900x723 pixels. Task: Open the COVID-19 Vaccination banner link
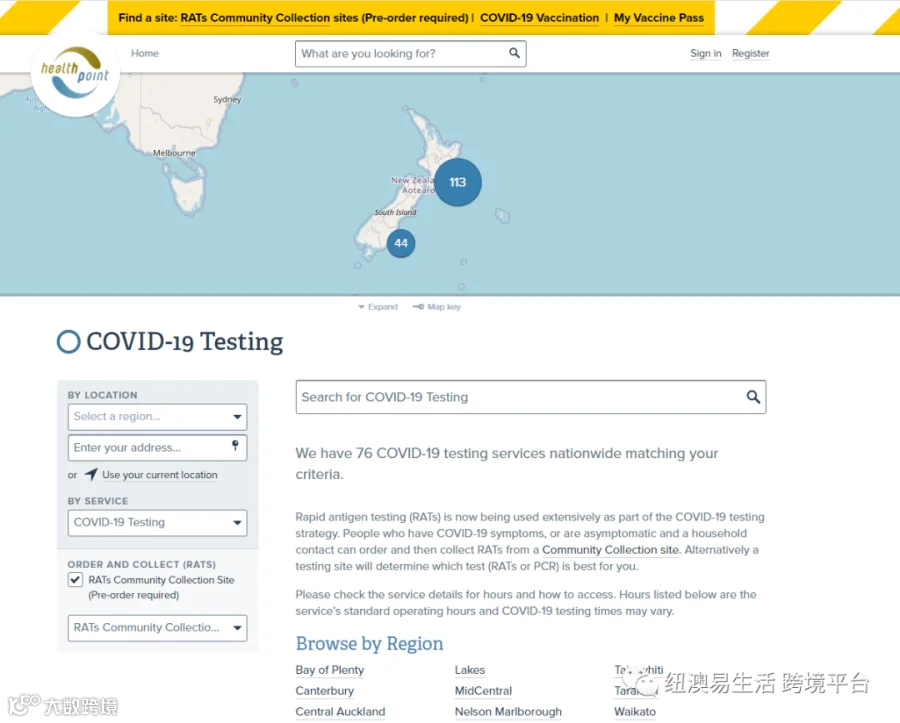(539, 18)
